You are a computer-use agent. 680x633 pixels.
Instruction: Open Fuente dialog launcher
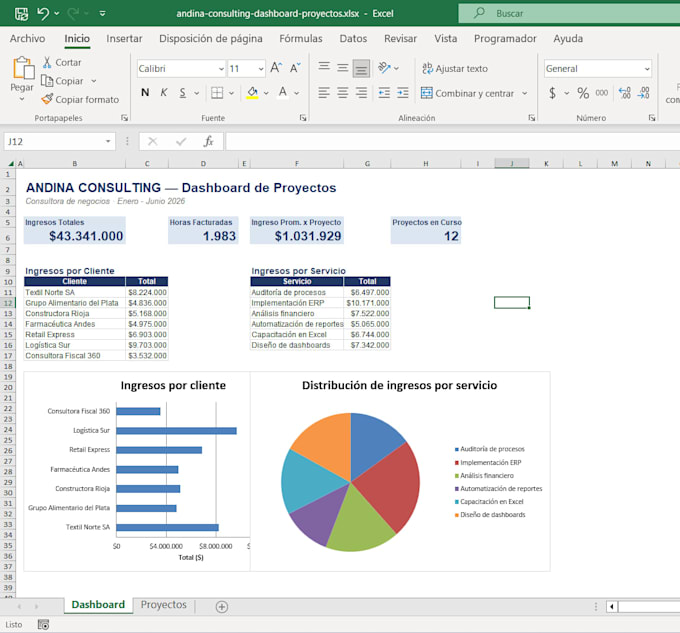click(x=303, y=118)
